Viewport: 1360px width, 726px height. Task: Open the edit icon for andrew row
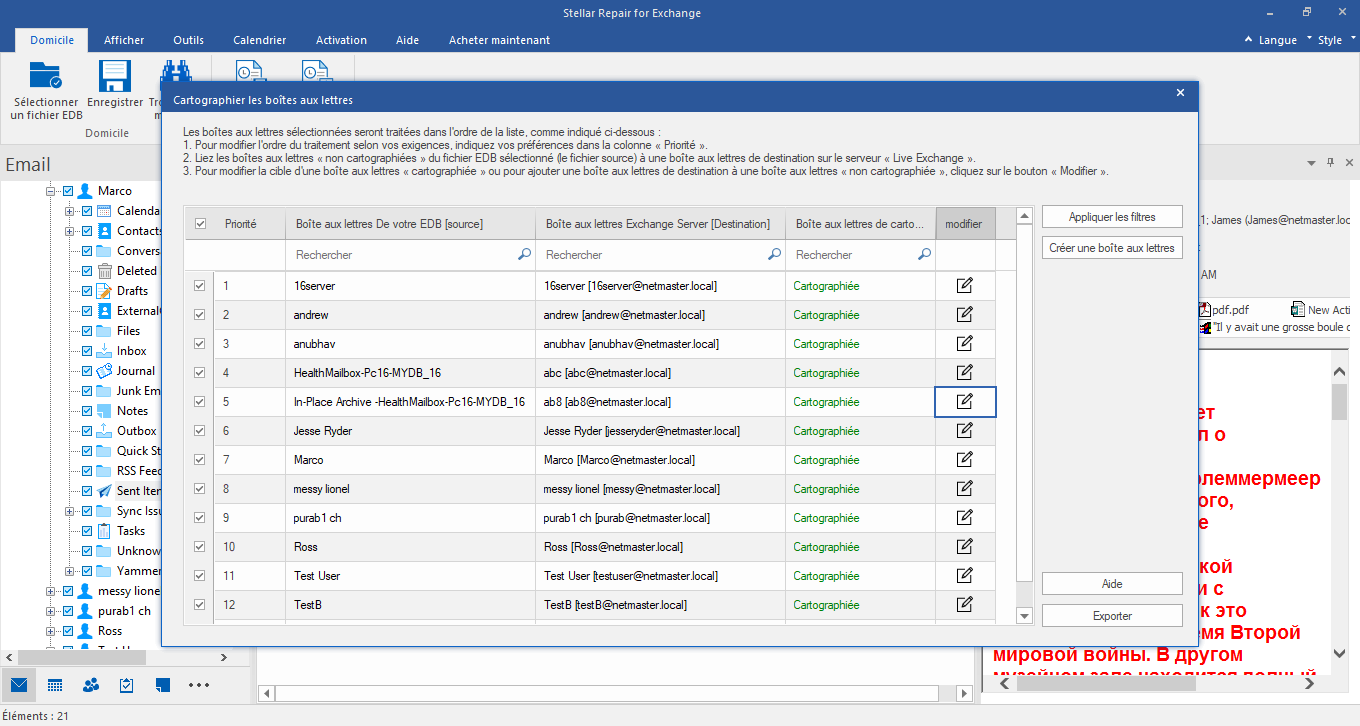coord(965,315)
